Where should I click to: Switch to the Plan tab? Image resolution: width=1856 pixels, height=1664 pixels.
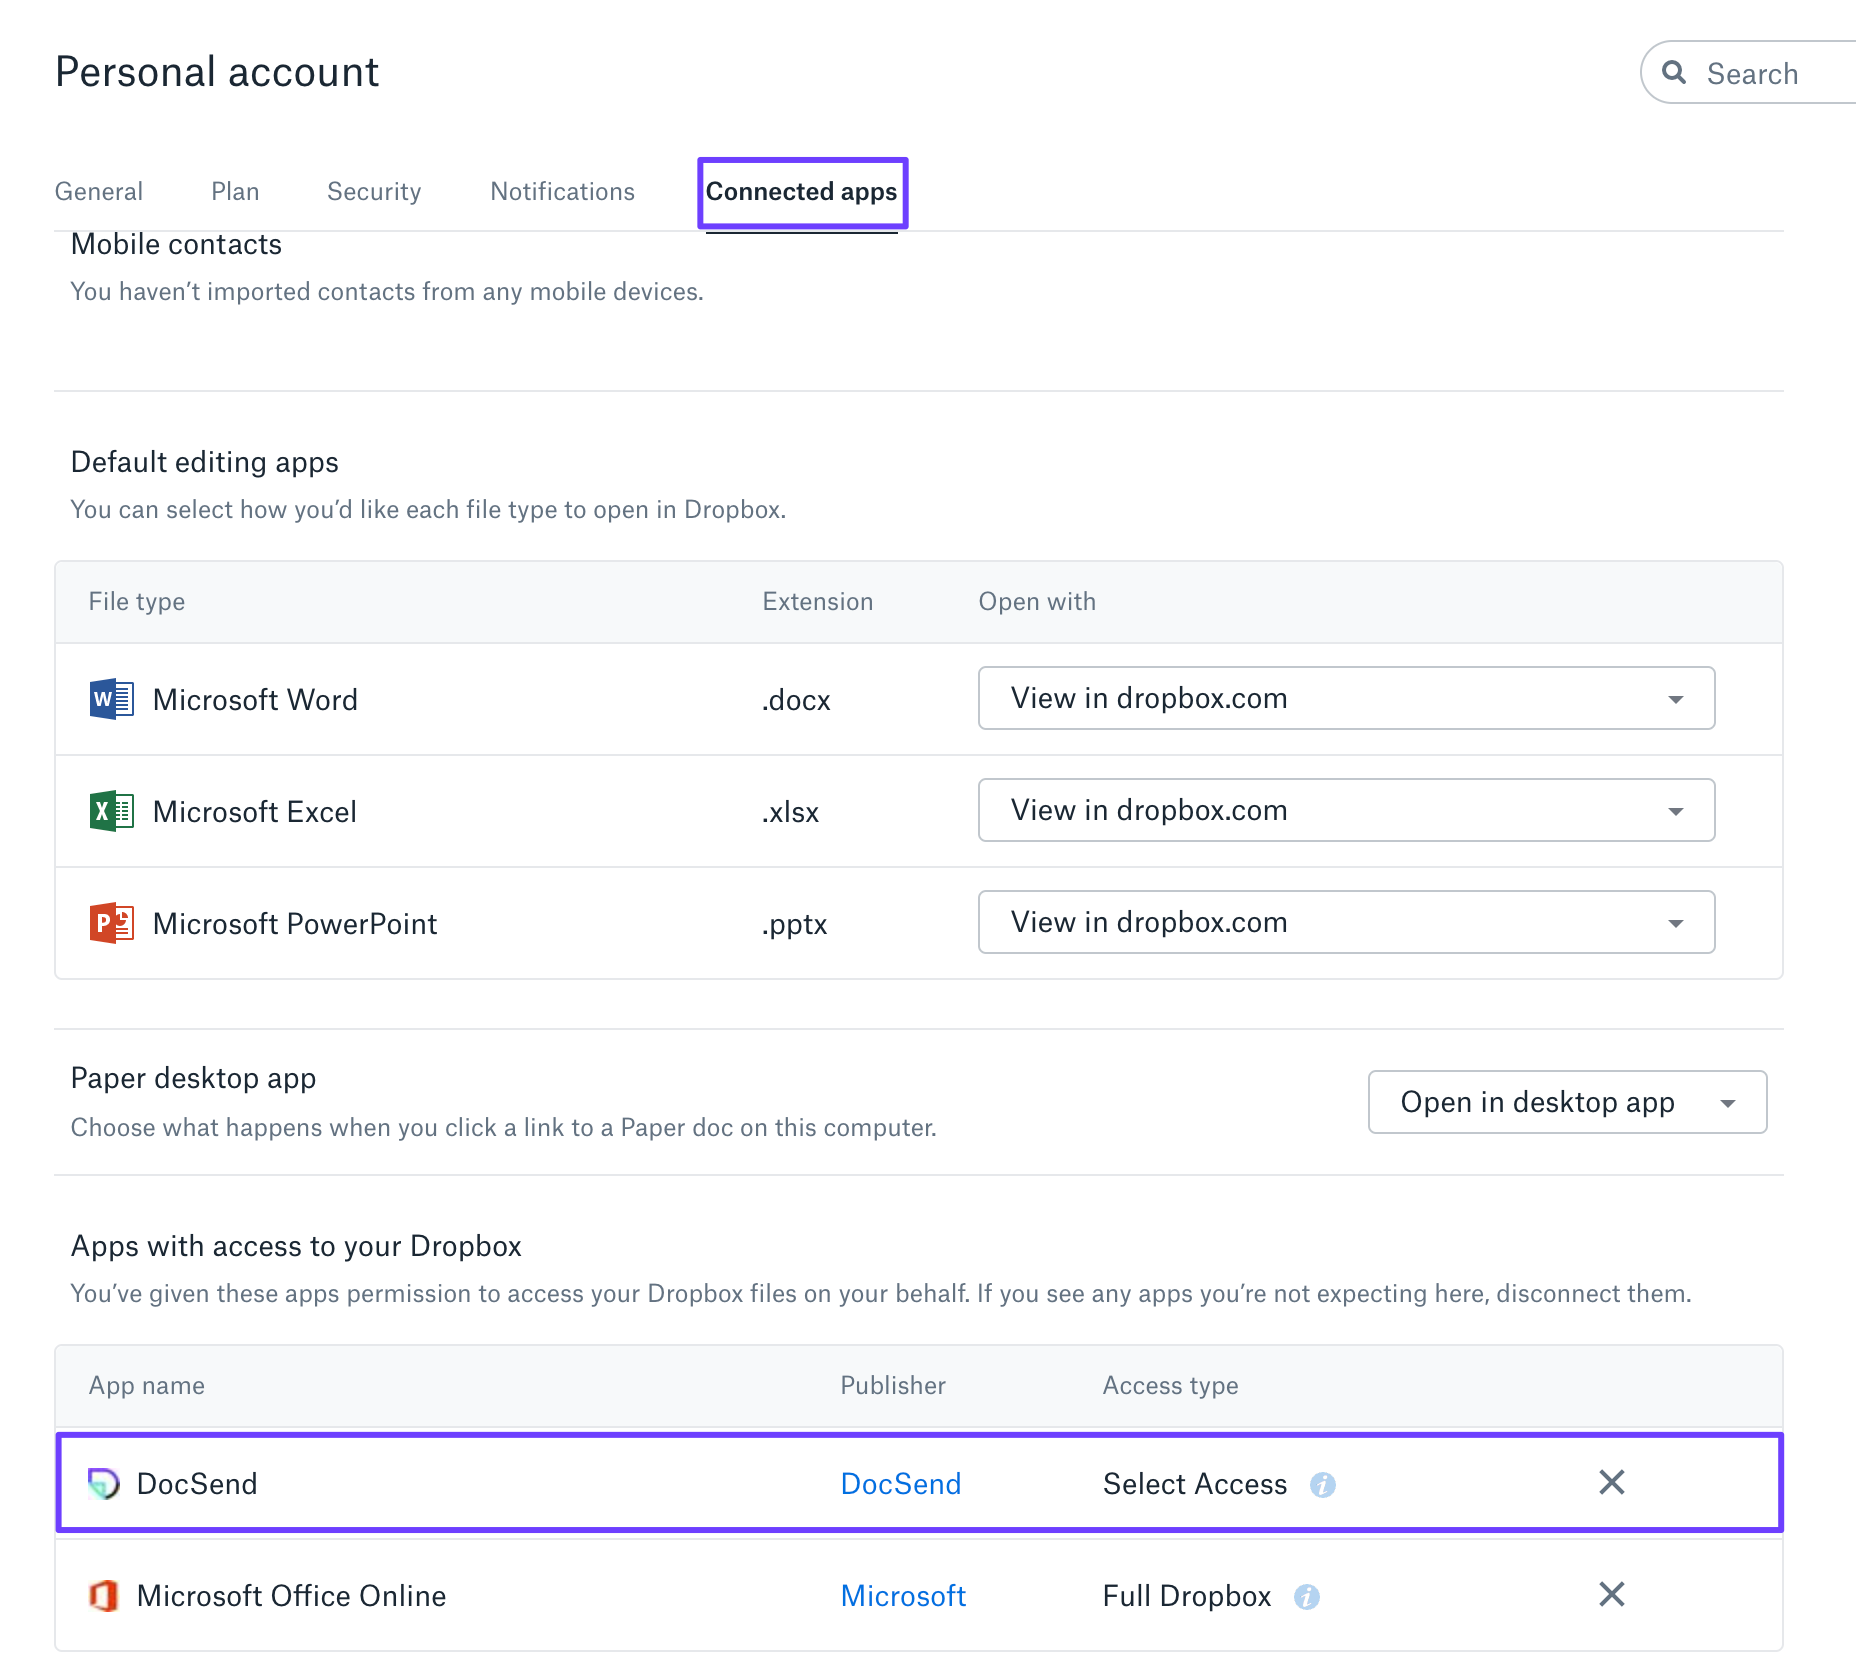(235, 191)
